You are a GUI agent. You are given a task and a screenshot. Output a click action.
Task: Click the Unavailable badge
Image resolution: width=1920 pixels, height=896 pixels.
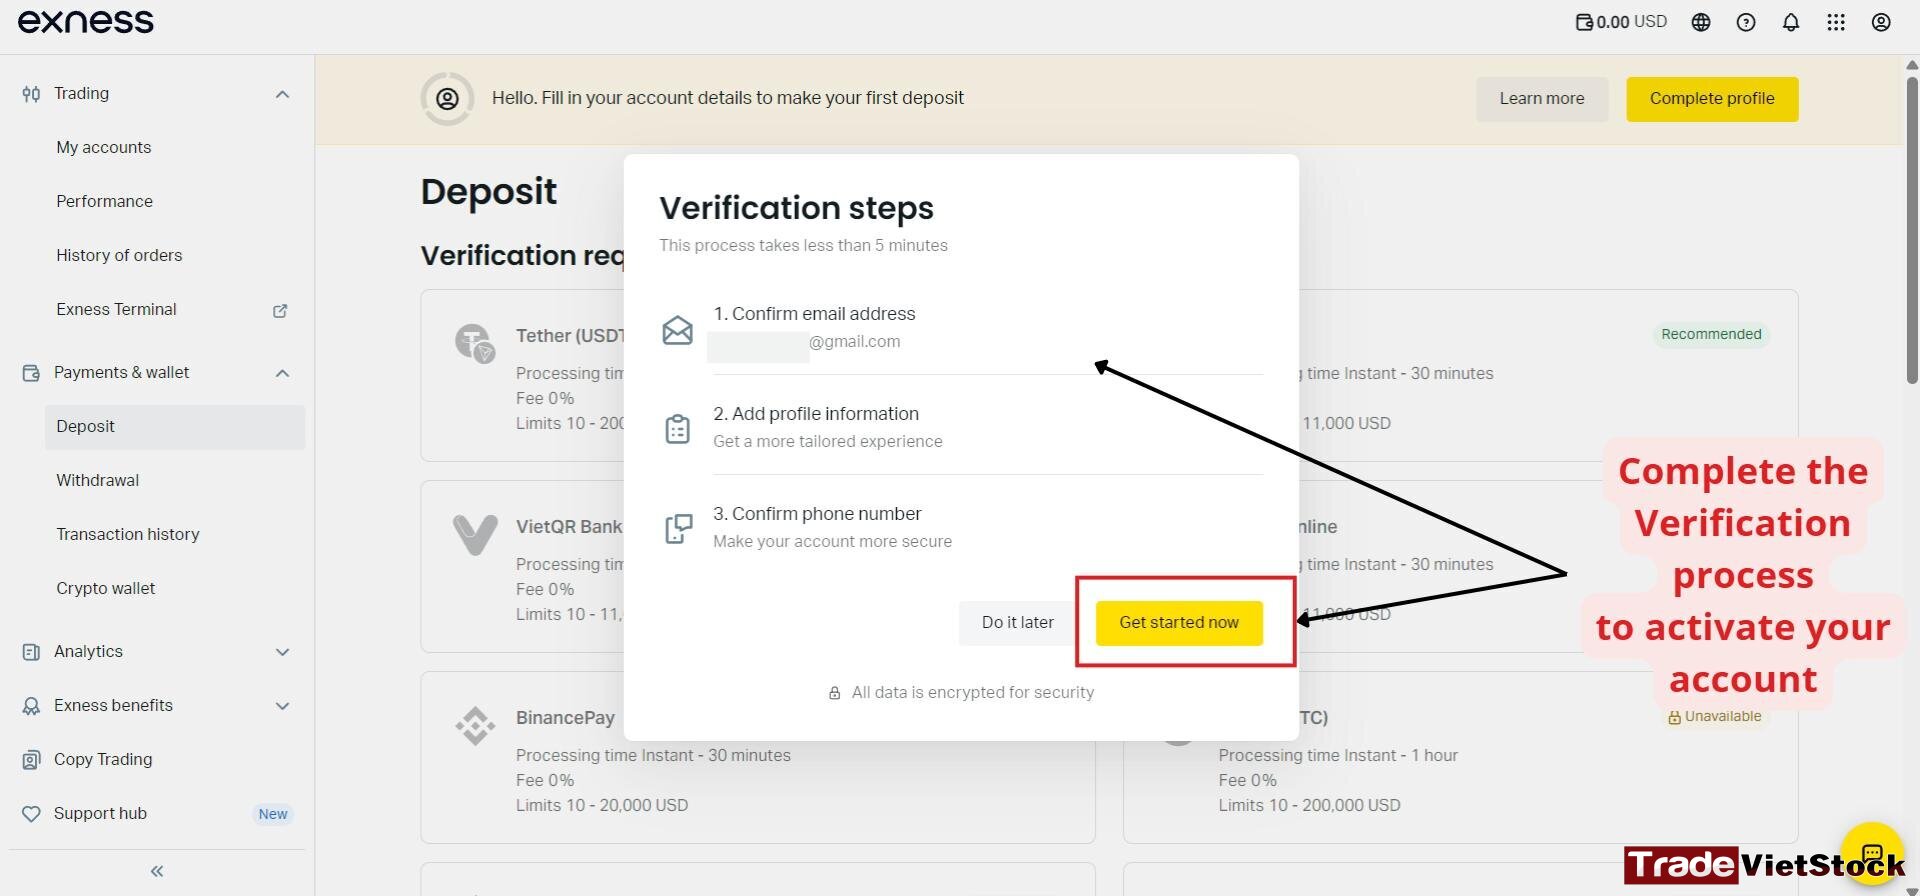click(1714, 717)
